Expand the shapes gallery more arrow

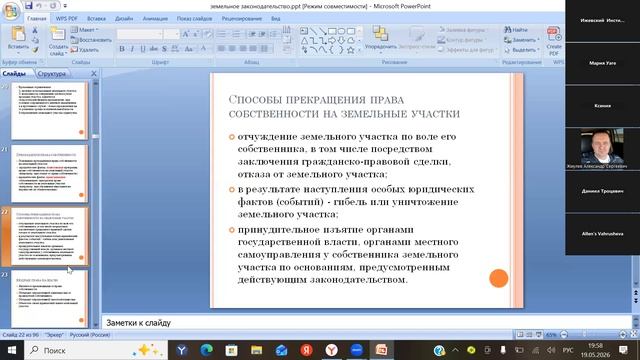pyautogui.click(x=359, y=50)
